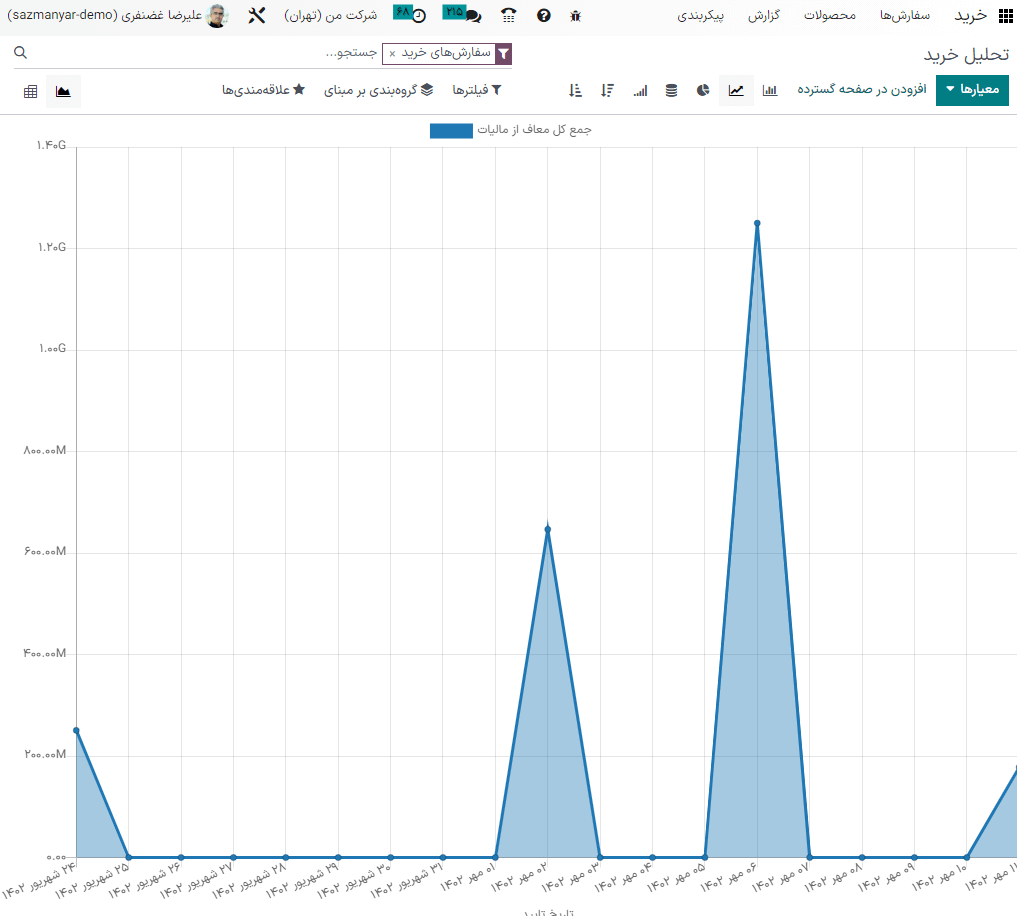The height and width of the screenshot is (916, 1017).
Task: Open the گزارش menu
Action: (x=792, y=16)
